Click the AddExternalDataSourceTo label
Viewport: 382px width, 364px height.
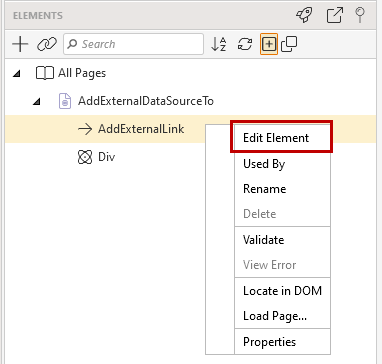146,101
